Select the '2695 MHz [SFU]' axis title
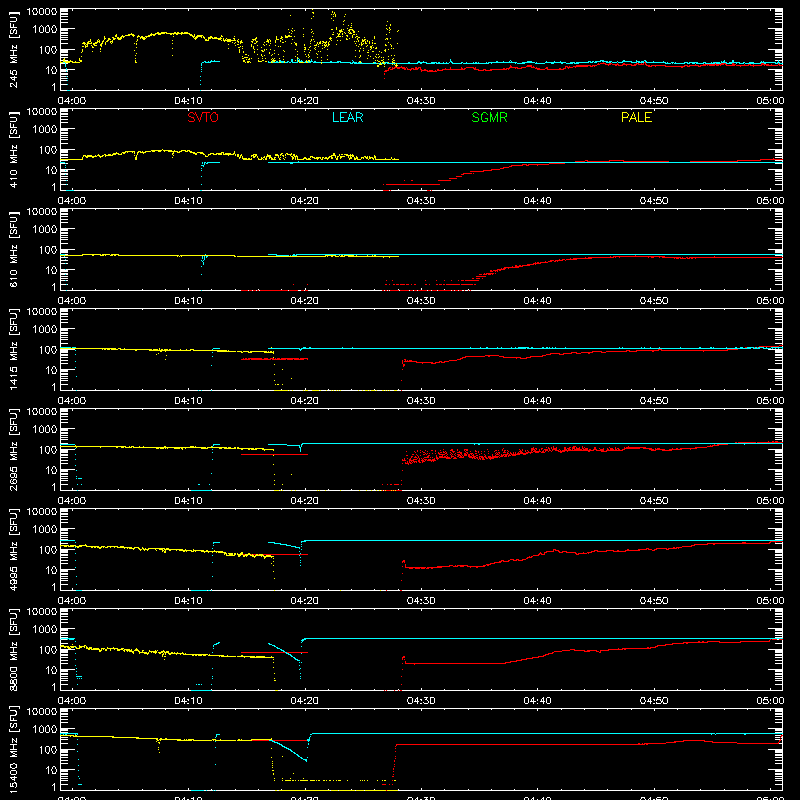 pyautogui.click(x=13, y=449)
